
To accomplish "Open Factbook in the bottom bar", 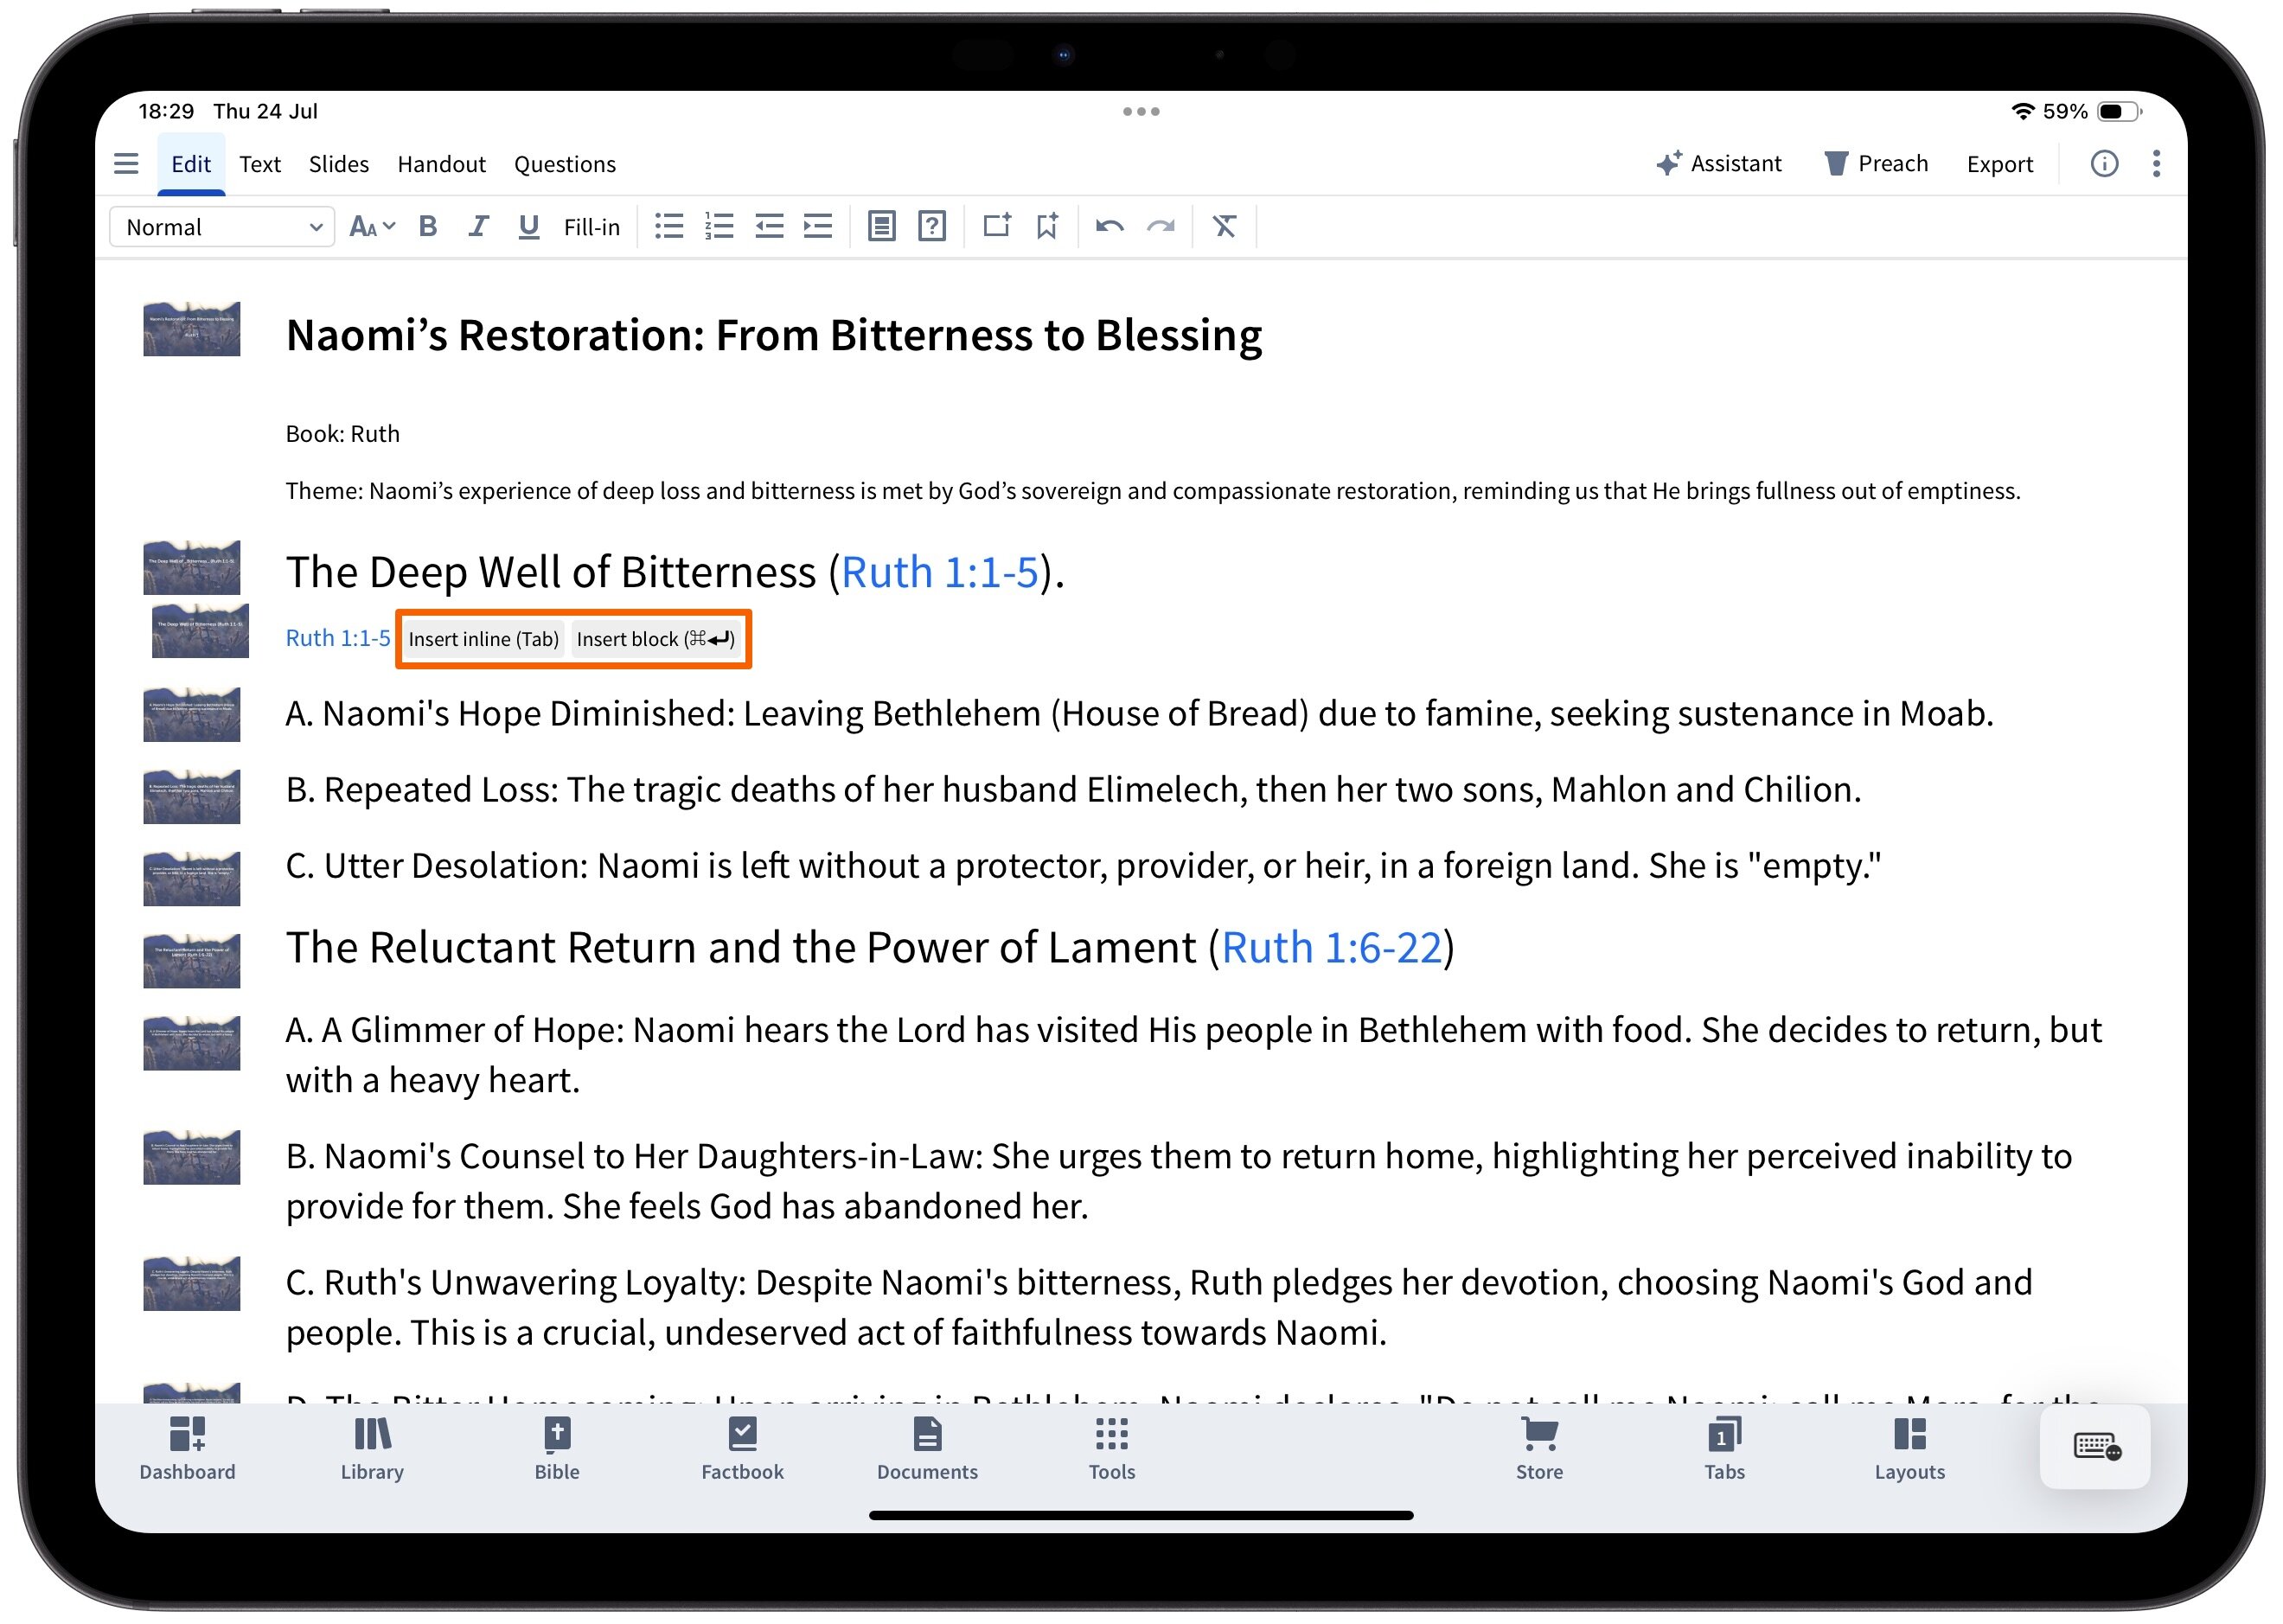I will click(742, 1450).
